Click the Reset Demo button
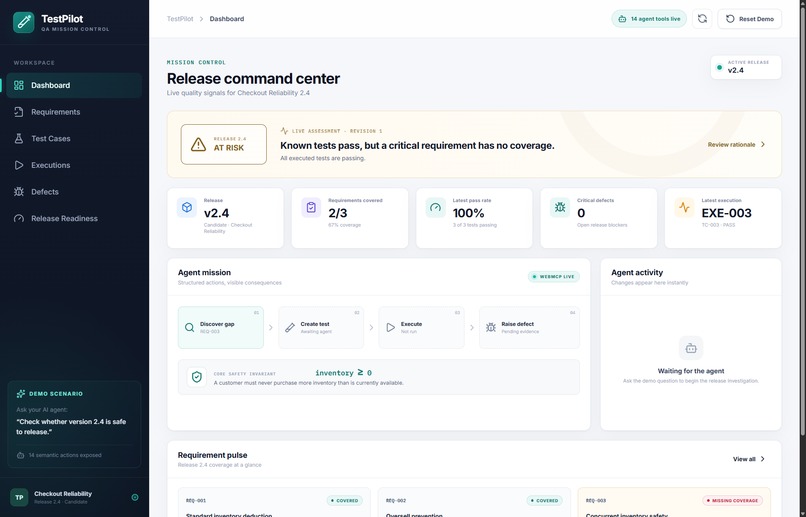This screenshot has height=517, width=806. click(x=749, y=19)
